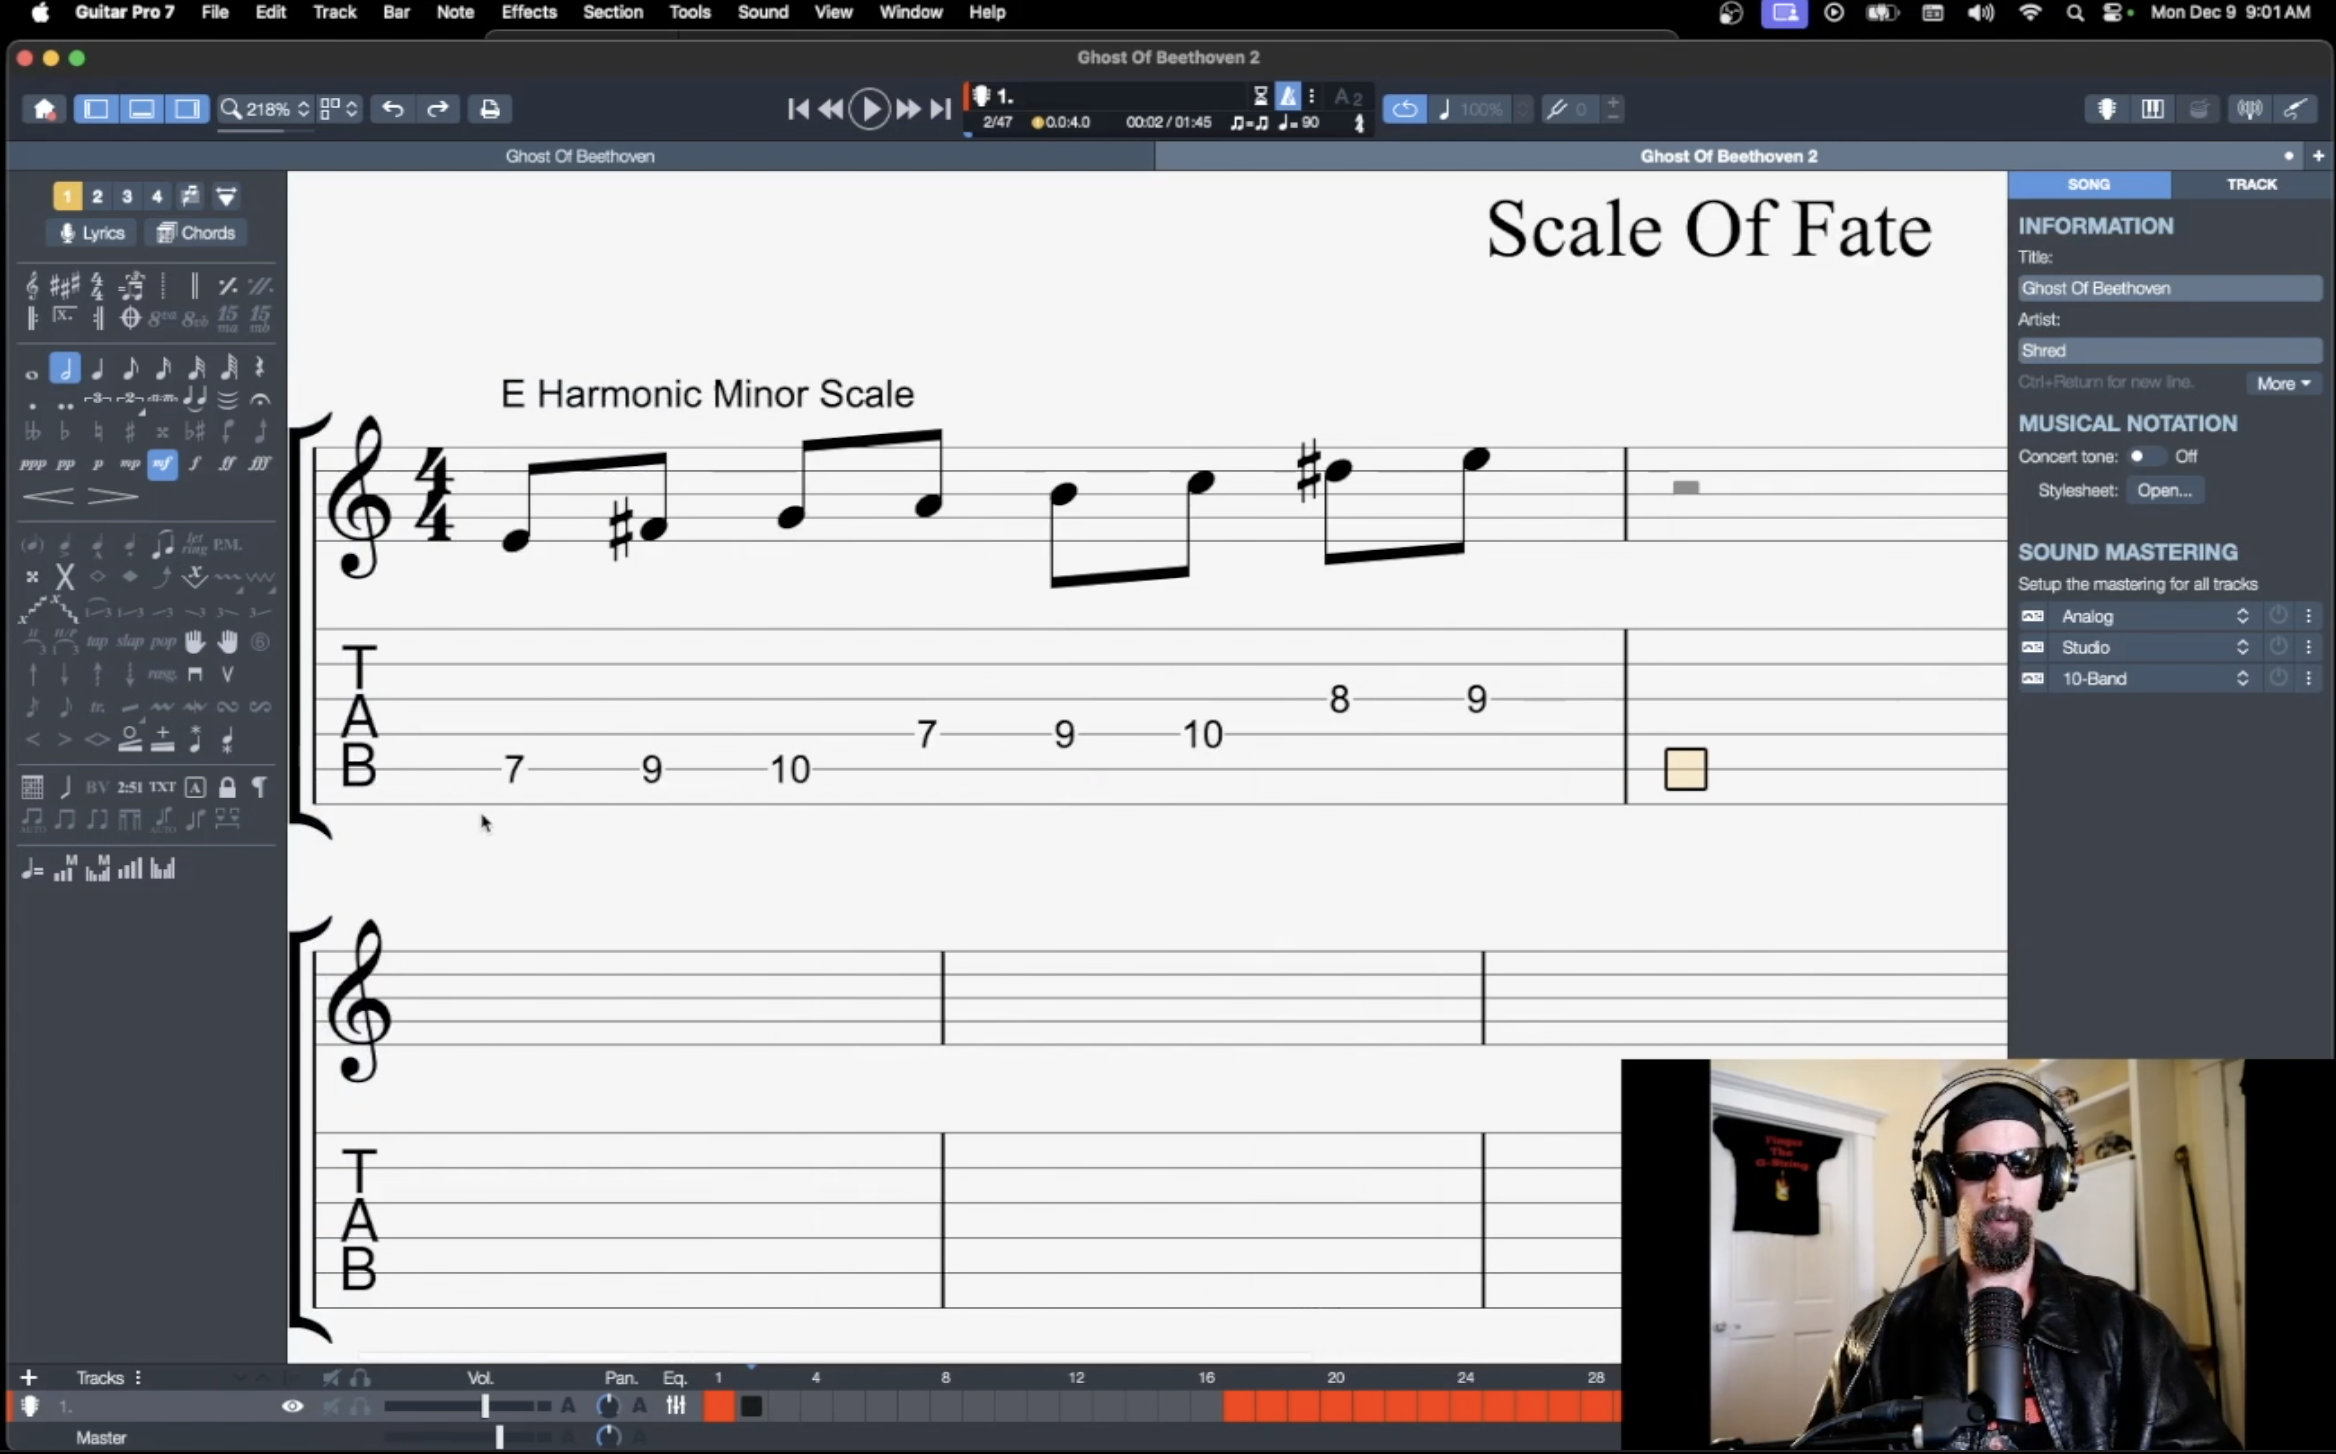This screenshot has width=2336, height=1454.
Task: Insert a treble clef change
Action: tap(32, 286)
